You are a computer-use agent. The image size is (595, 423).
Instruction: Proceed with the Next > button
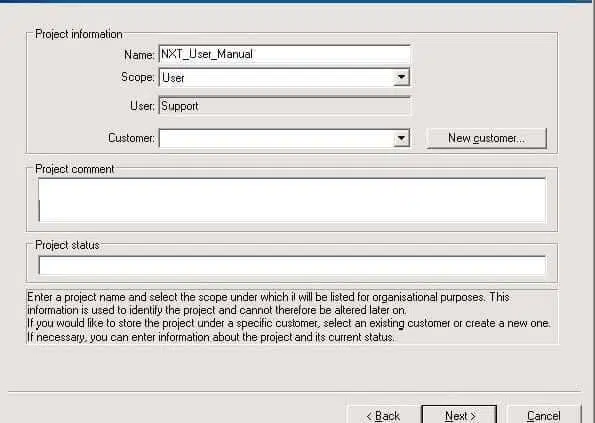[460, 415]
